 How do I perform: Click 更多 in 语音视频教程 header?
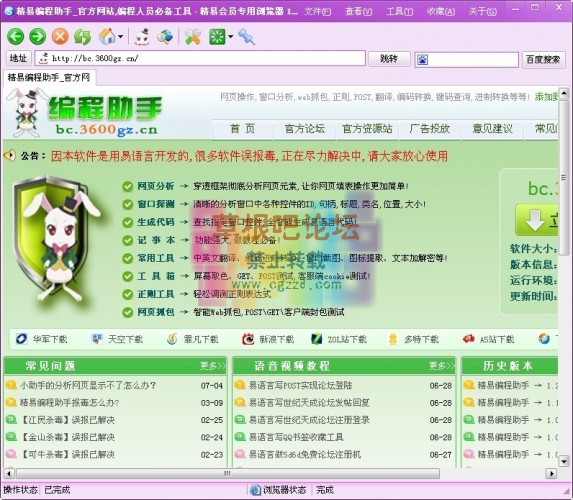coord(442,365)
